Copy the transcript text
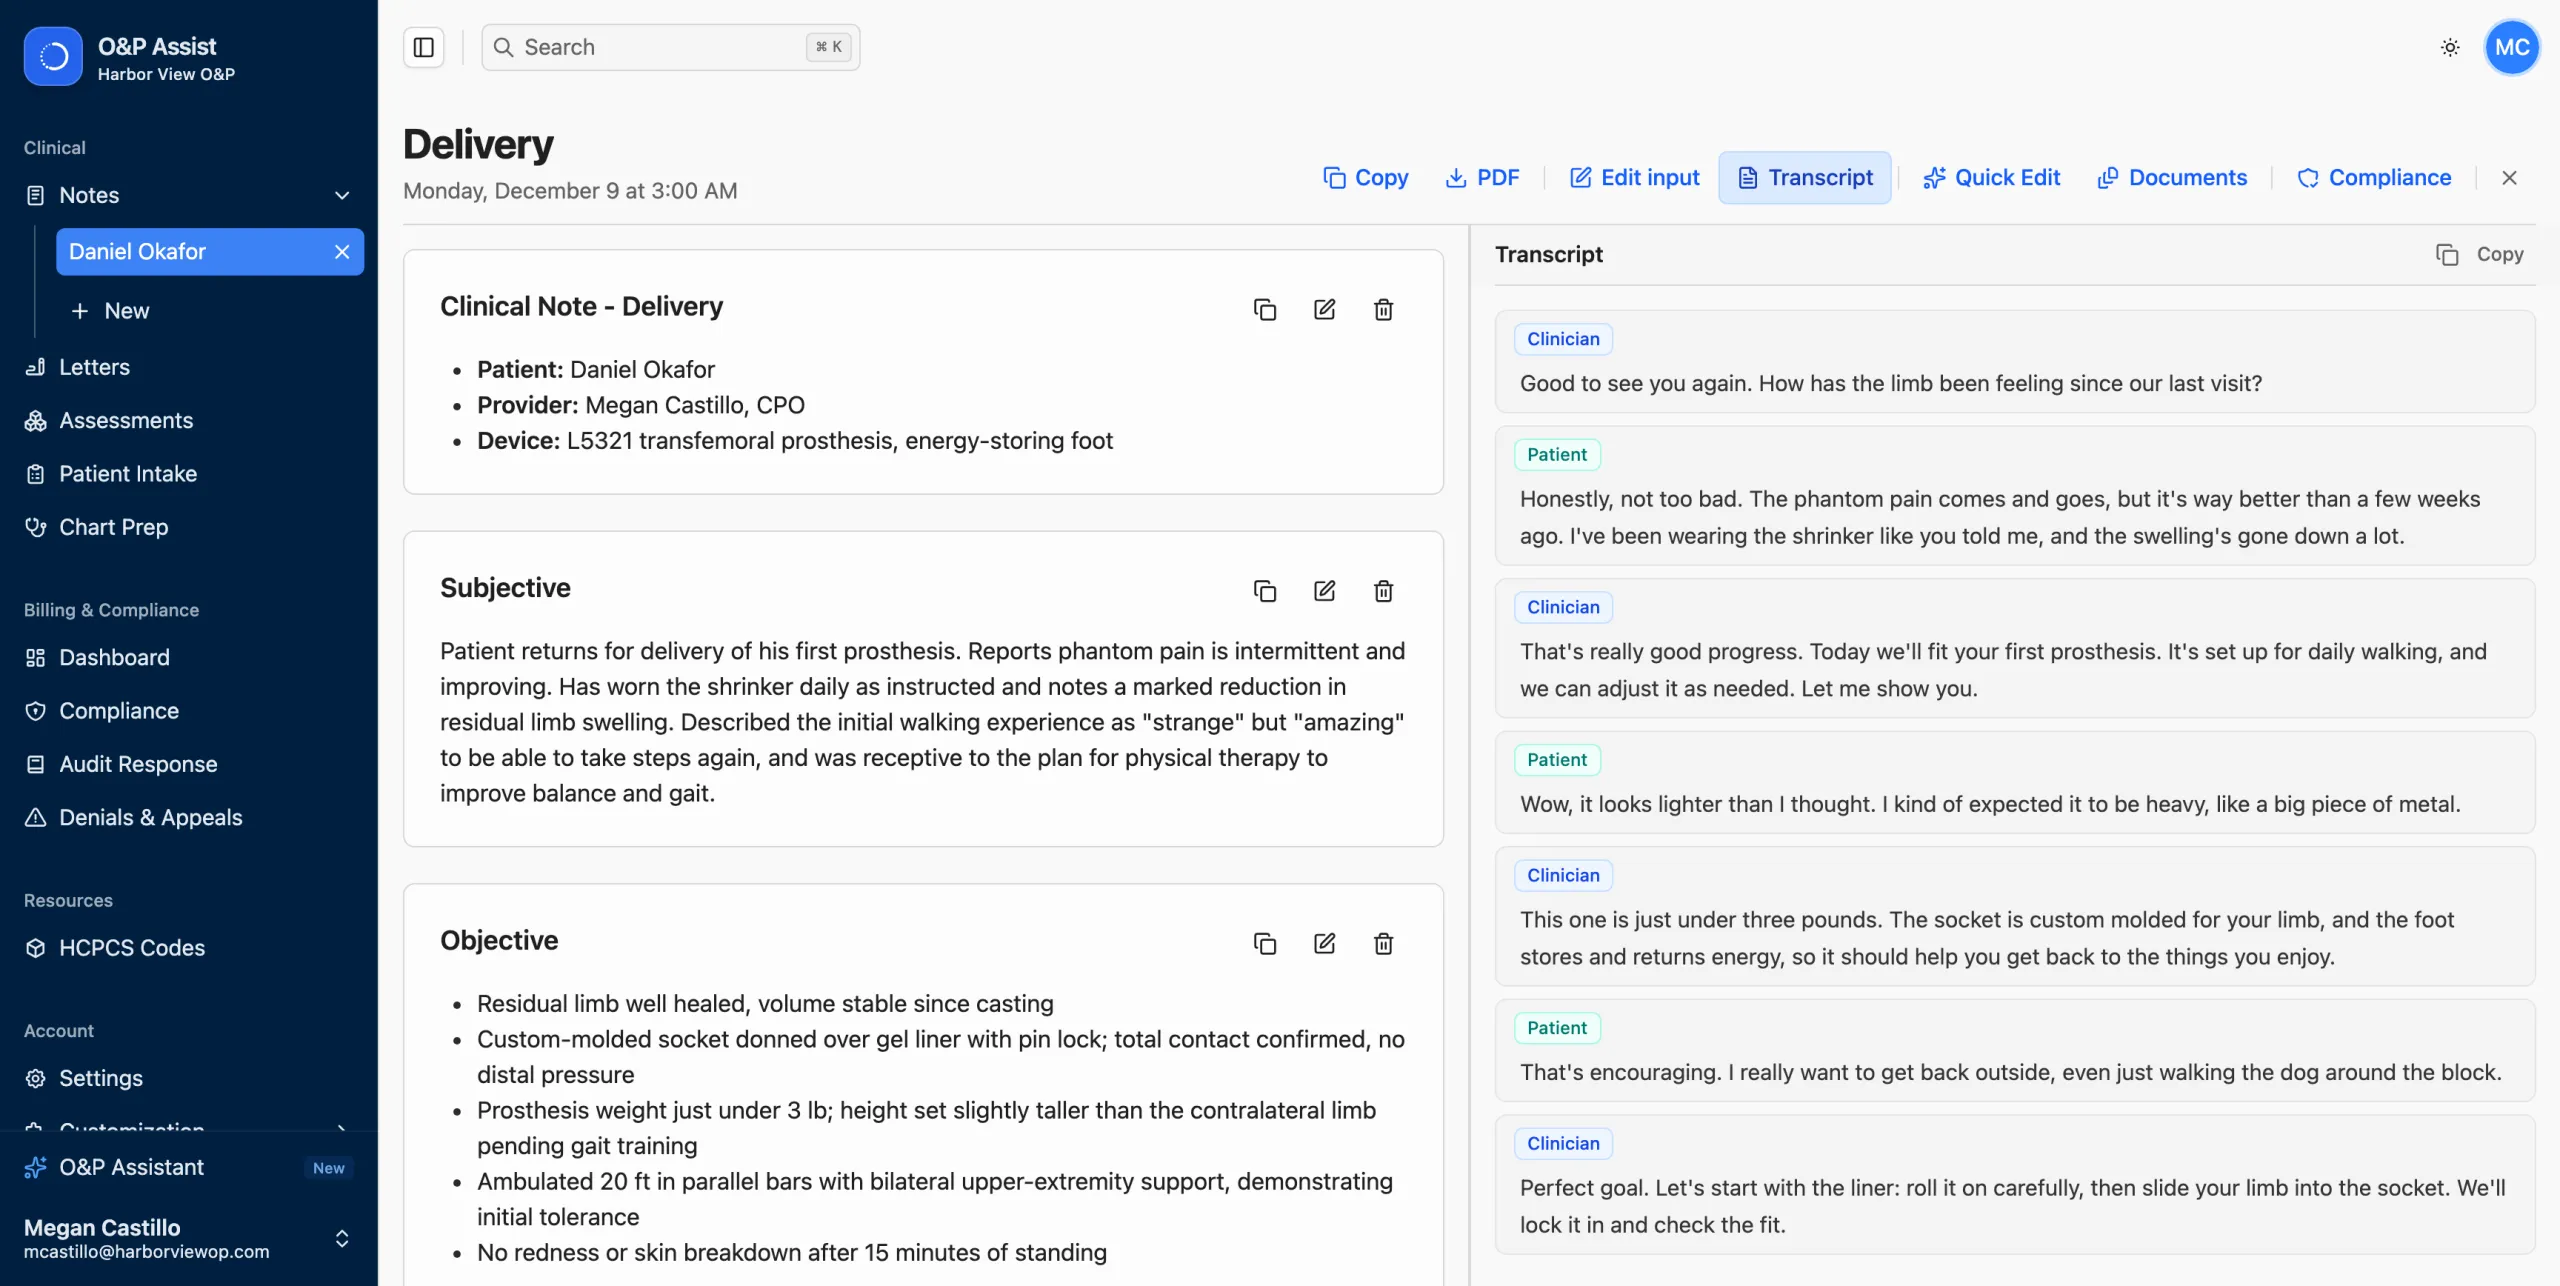The height and width of the screenshot is (1286, 2560). click(2479, 255)
